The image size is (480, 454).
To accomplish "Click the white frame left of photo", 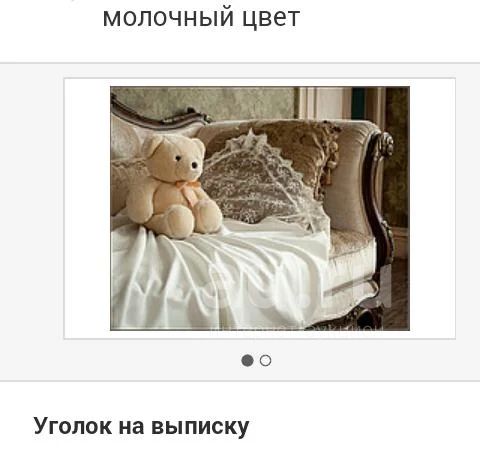I will pos(87,208).
